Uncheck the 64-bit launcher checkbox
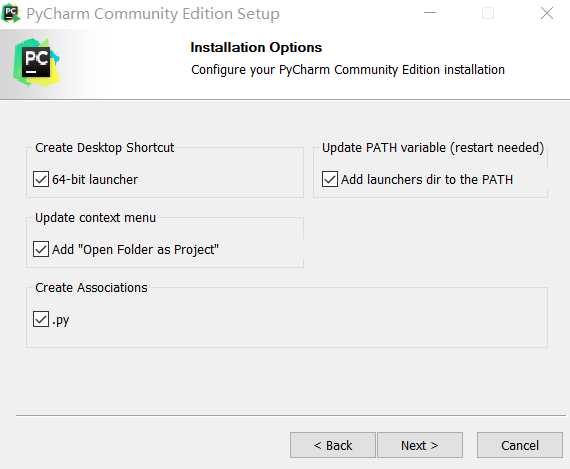The width and height of the screenshot is (570, 469). coord(41,179)
